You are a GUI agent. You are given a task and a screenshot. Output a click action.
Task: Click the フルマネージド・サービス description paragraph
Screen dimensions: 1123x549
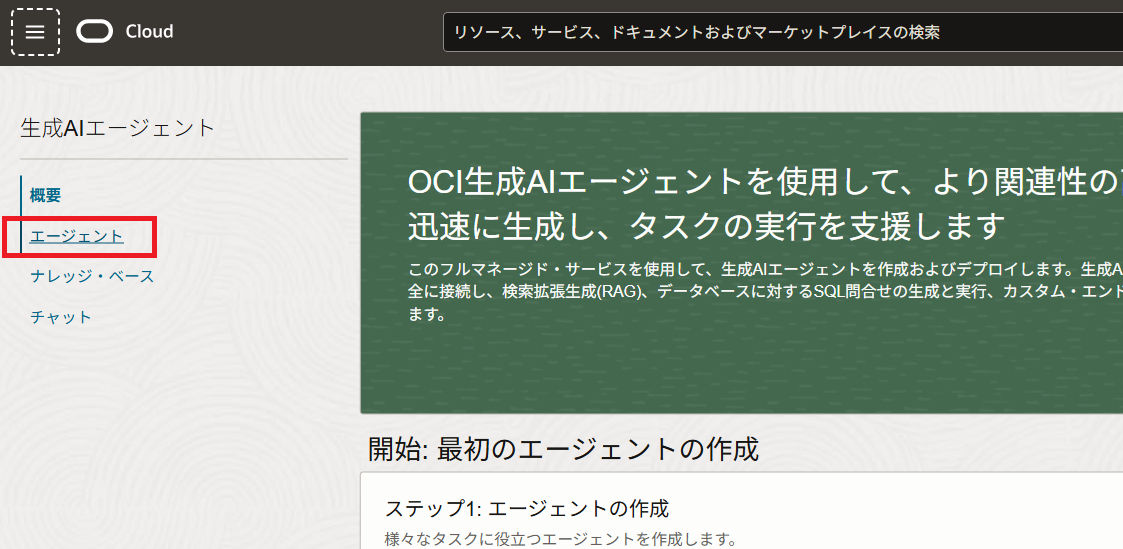point(765,292)
